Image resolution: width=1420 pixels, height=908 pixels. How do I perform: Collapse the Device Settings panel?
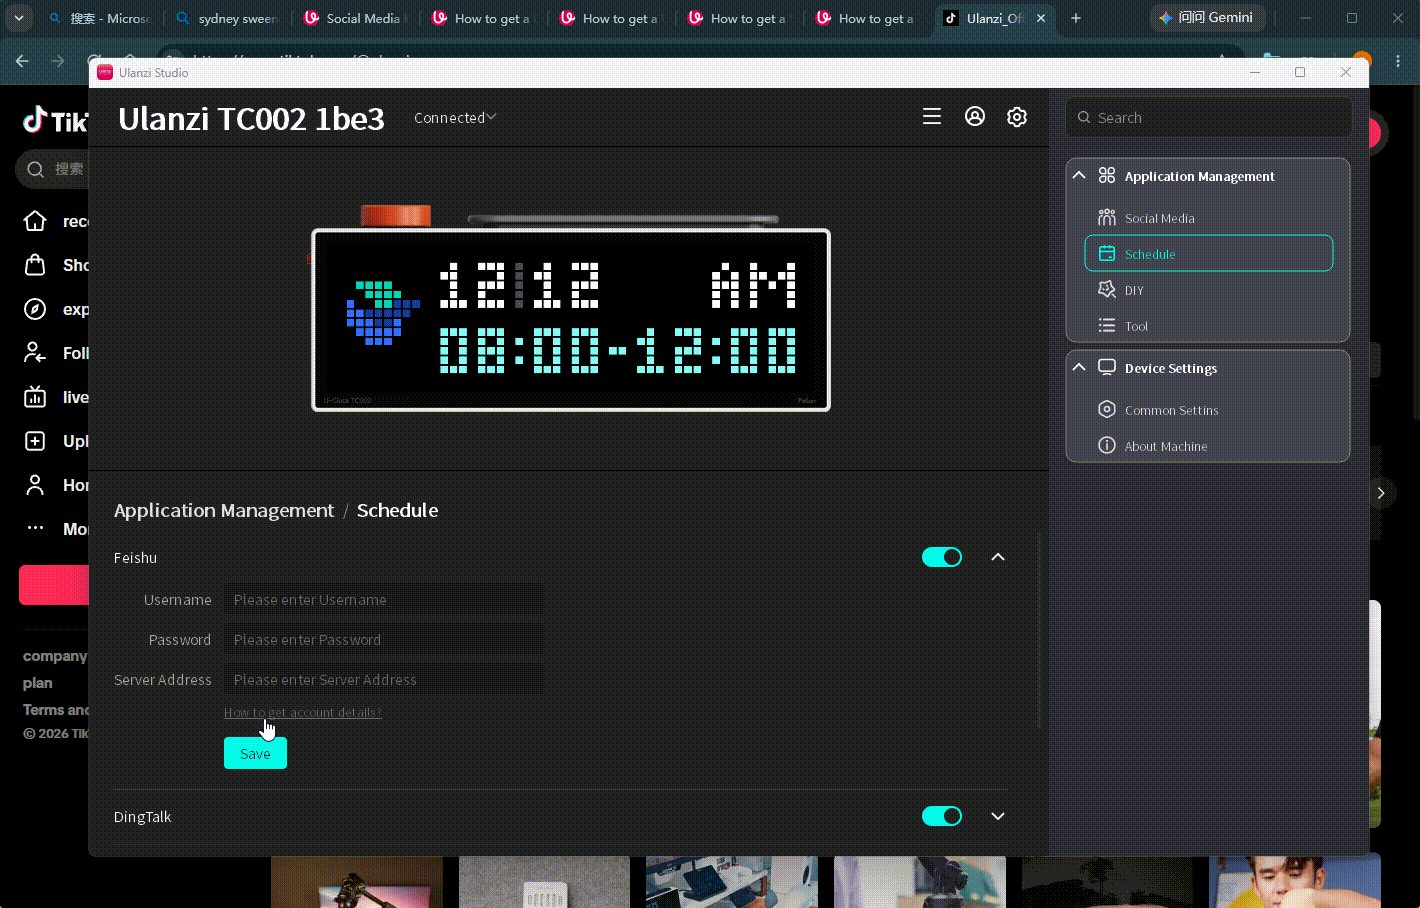point(1079,367)
